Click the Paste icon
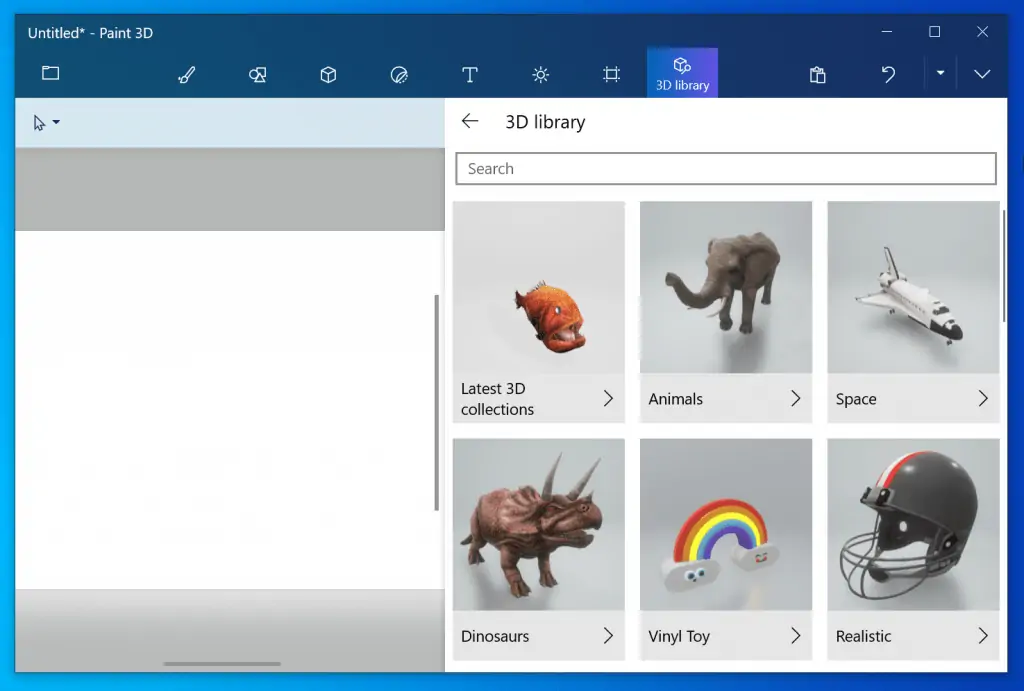This screenshot has height=691, width=1024. [817, 74]
